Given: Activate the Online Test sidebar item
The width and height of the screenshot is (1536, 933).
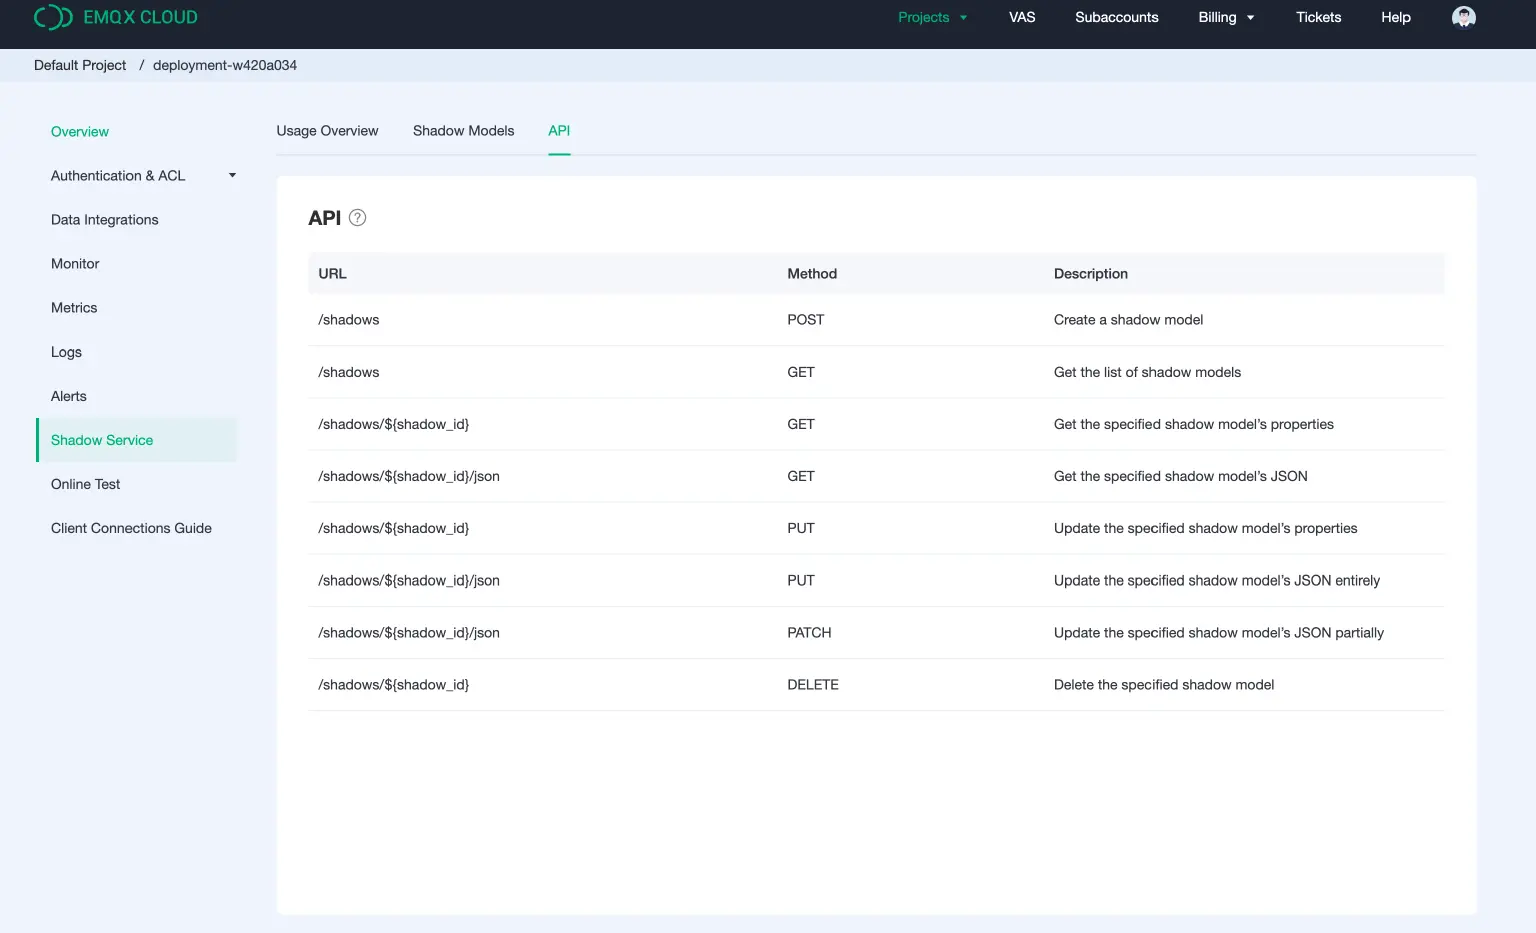Looking at the screenshot, I should pos(85,483).
